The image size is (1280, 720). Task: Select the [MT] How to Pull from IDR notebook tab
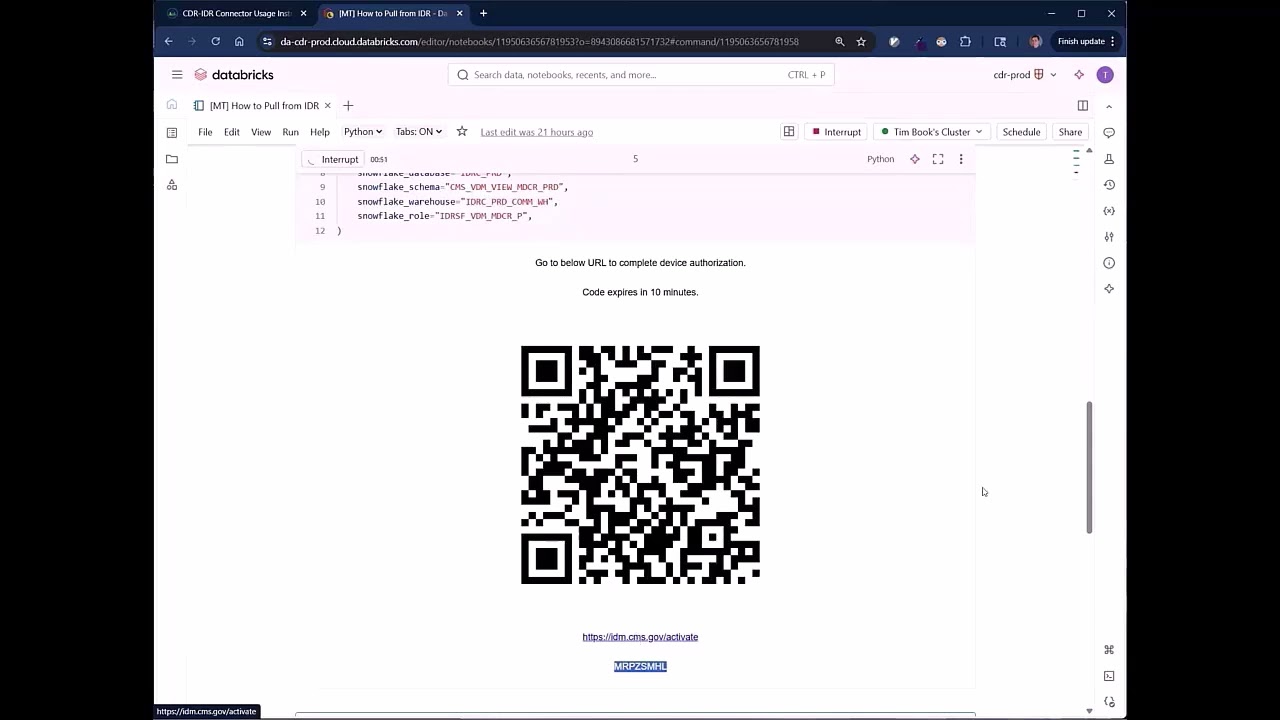[x=264, y=105]
